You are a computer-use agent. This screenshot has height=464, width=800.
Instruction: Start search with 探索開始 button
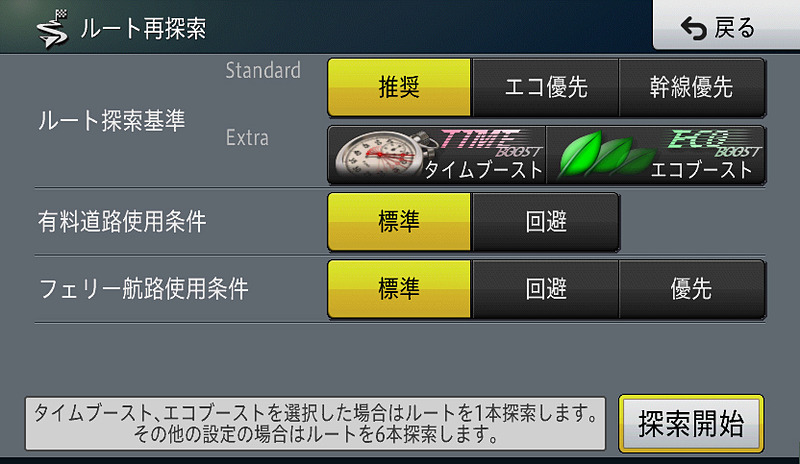[x=691, y=424]
